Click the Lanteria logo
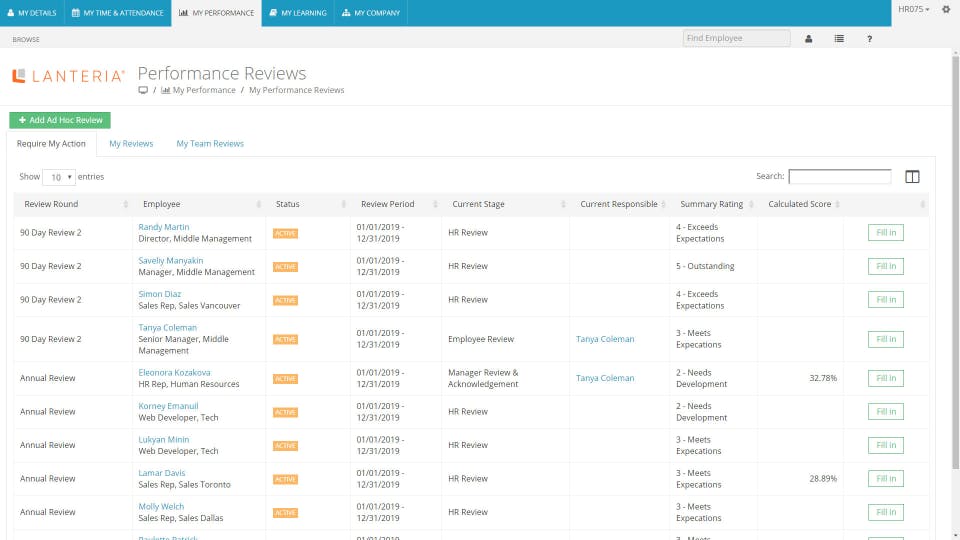Screen dimensions: 960x540 pos(68,76)
